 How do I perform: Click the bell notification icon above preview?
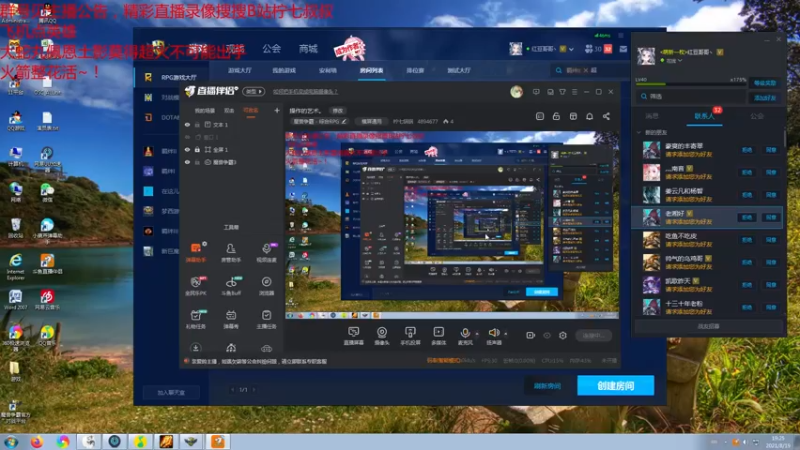(589, 116)
